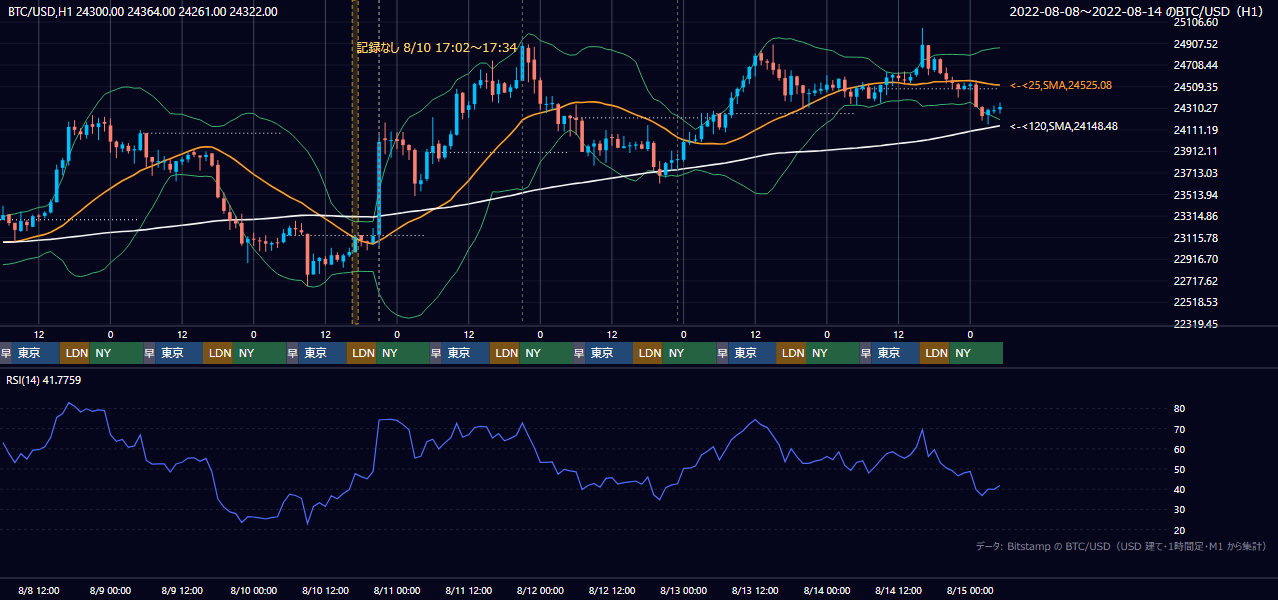Click RSI scale value 40

tap(1180, 489)
